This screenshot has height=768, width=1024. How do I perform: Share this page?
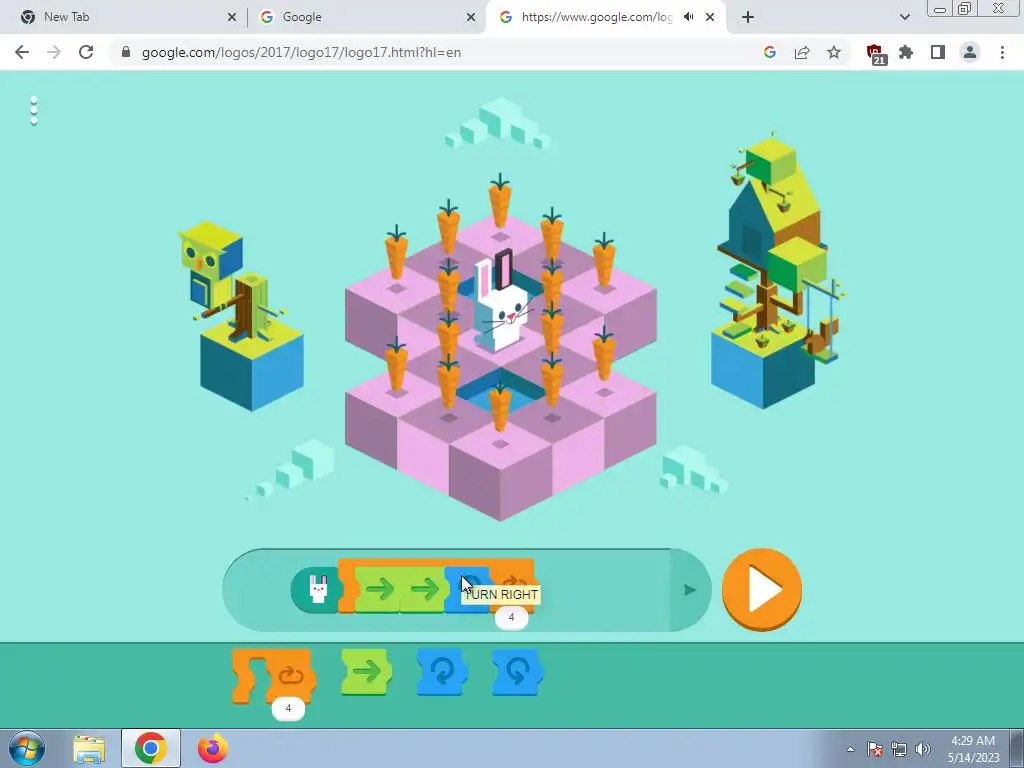[x=802, y=52]
